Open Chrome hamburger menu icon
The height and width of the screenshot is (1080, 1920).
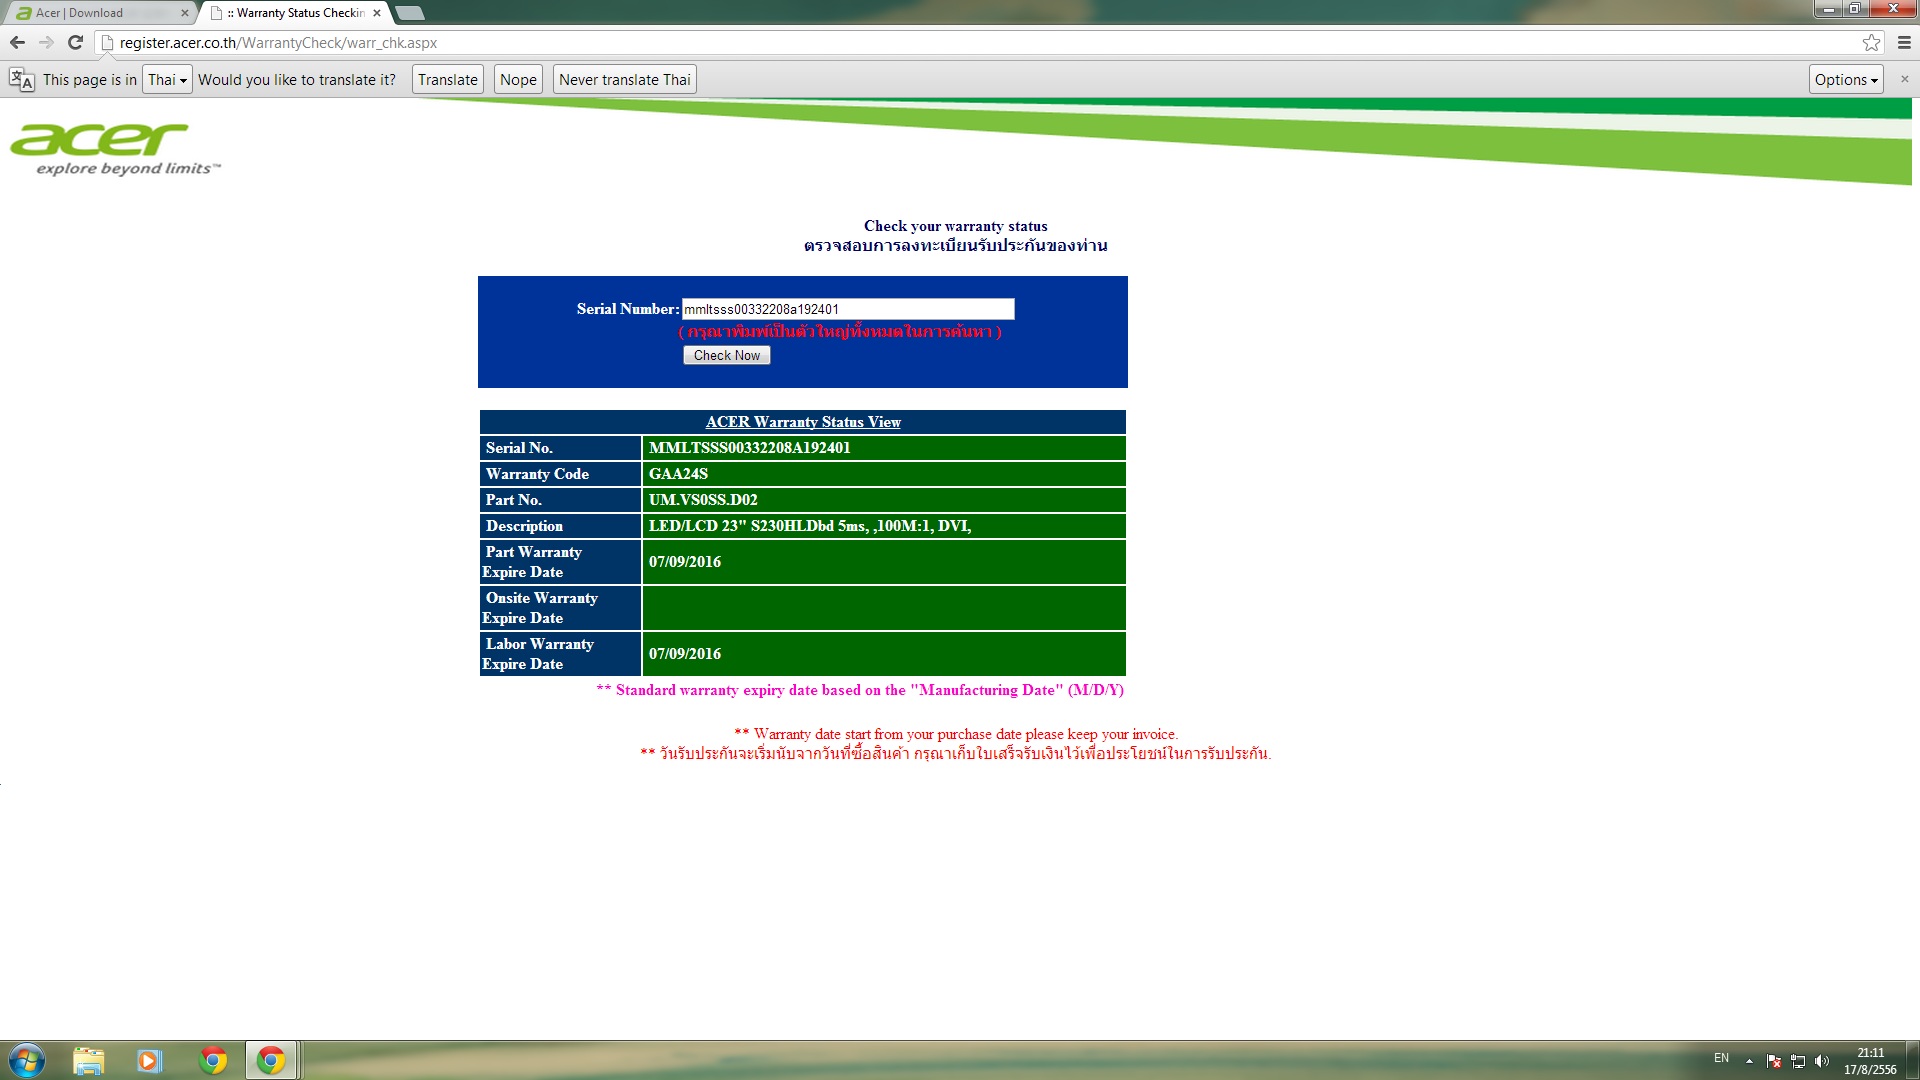pos(1904,42)
